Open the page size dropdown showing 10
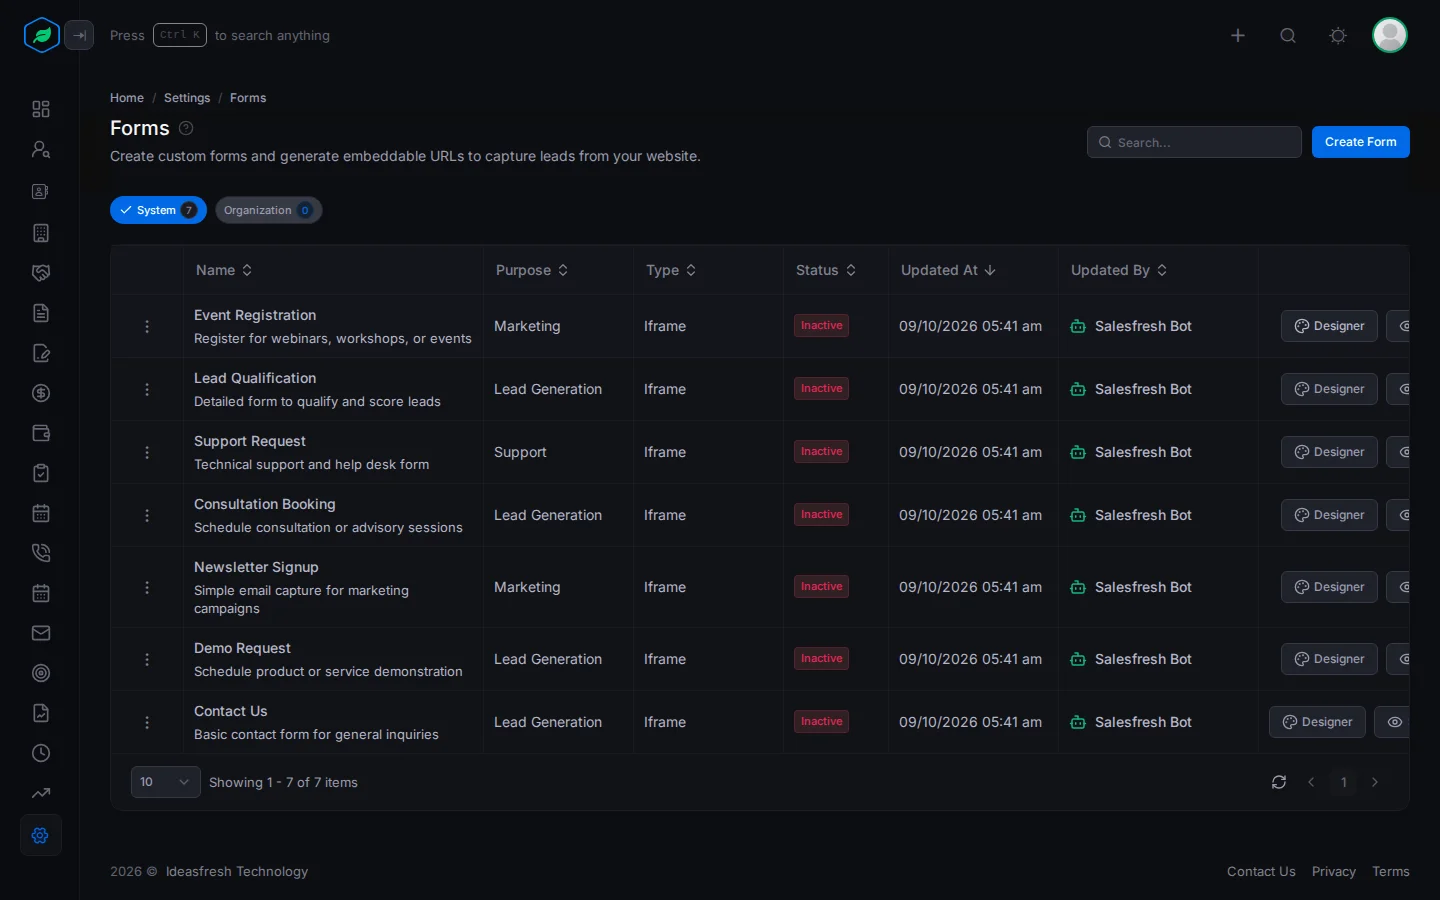Screen dimensions: 1440x900 pyautogui.click(x=165, y=782)
